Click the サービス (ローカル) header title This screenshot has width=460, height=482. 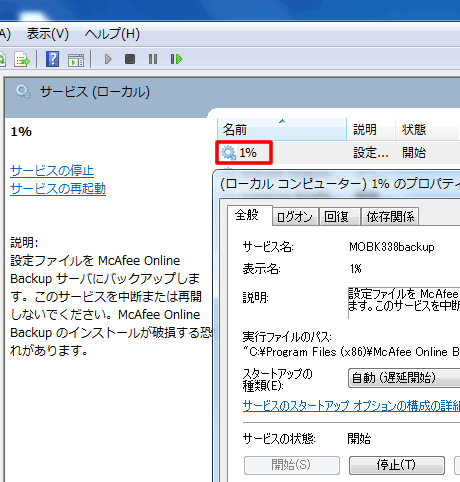(x=95, y=92)
